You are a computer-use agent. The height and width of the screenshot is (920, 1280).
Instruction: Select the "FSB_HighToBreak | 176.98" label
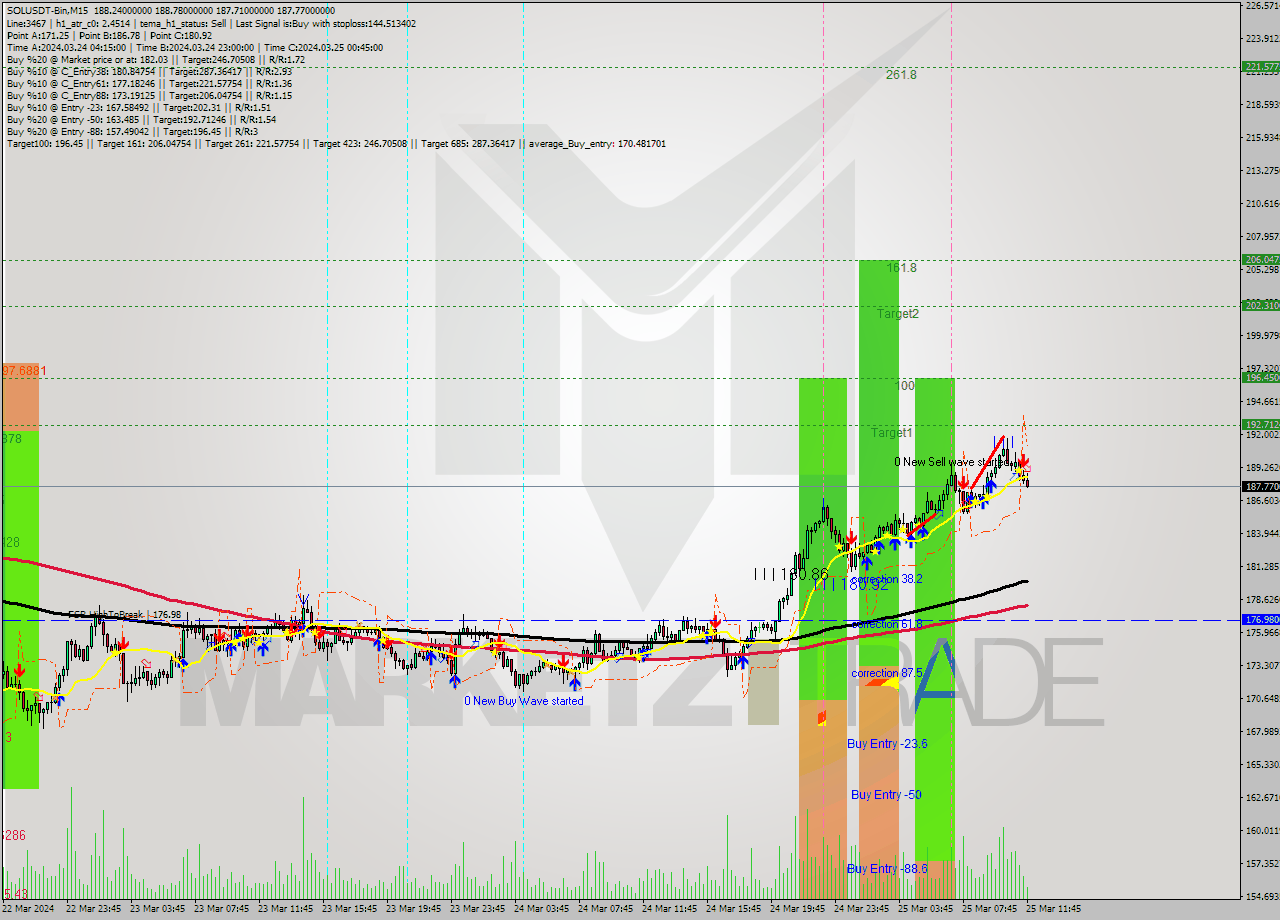(x=124, y=615)
